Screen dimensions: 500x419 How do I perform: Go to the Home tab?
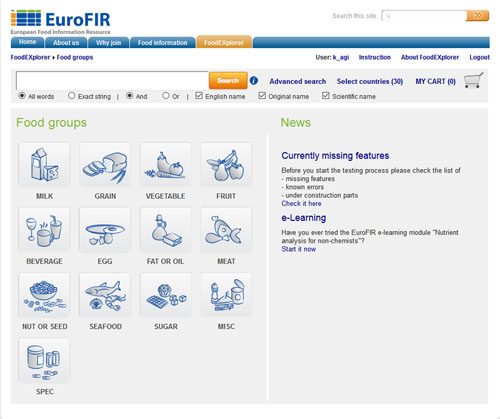(x=27, y=42)
